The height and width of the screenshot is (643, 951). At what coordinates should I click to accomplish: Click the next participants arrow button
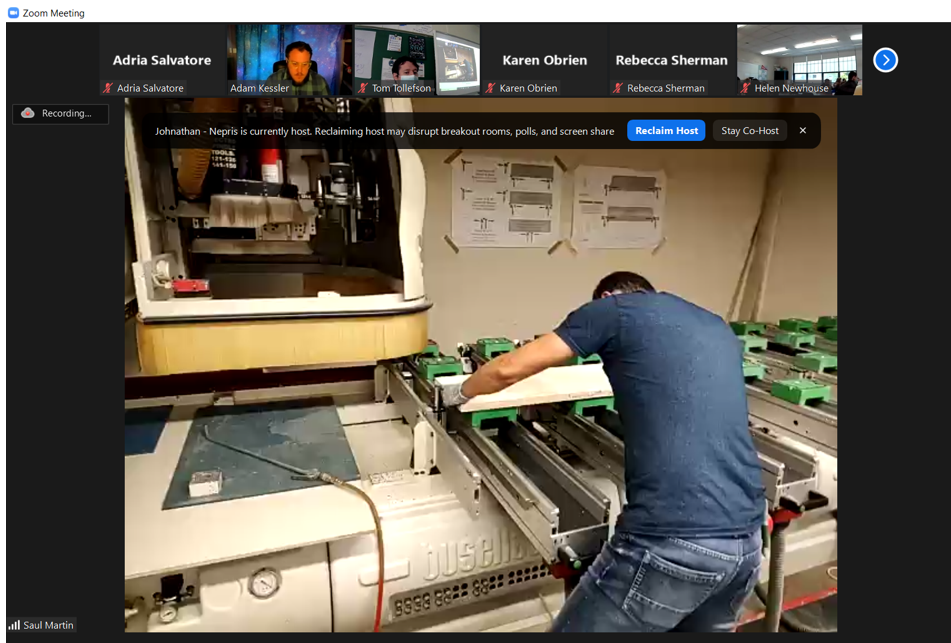885,60
